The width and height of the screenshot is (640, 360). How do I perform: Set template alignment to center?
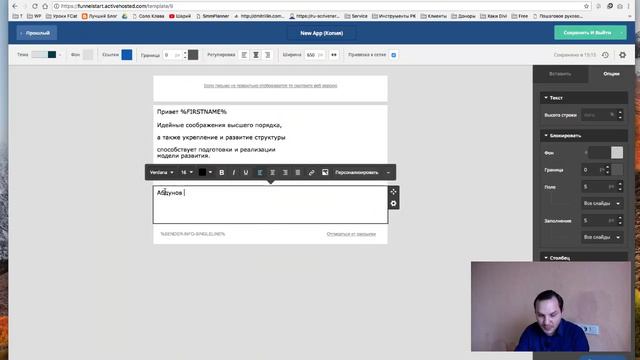(256, 55)
